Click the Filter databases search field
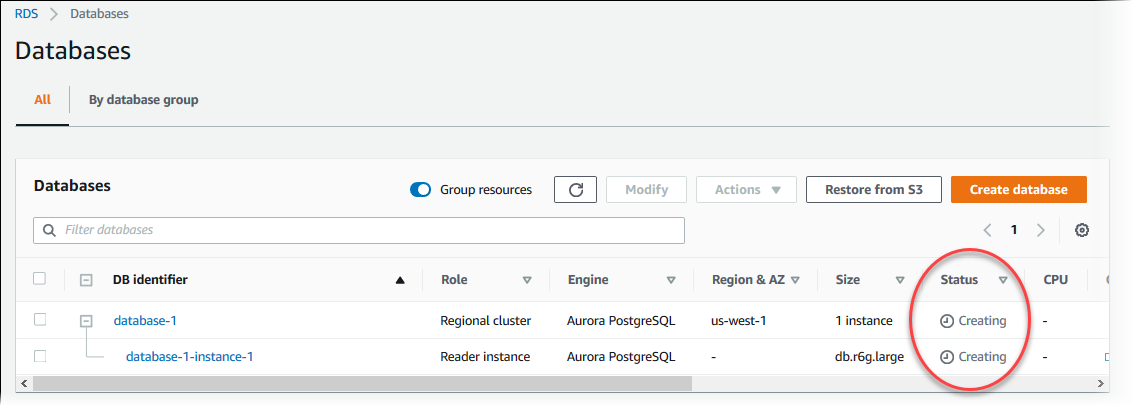The width and height of the screenshot is (1133, 406). 360,230
